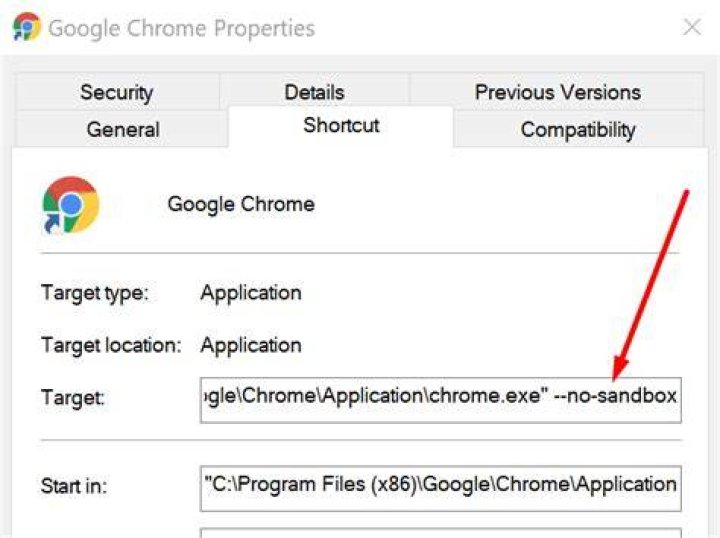720x538 pixels.
Task: Click the large Google Chrome shortcut icon
Action: [70, 205]
